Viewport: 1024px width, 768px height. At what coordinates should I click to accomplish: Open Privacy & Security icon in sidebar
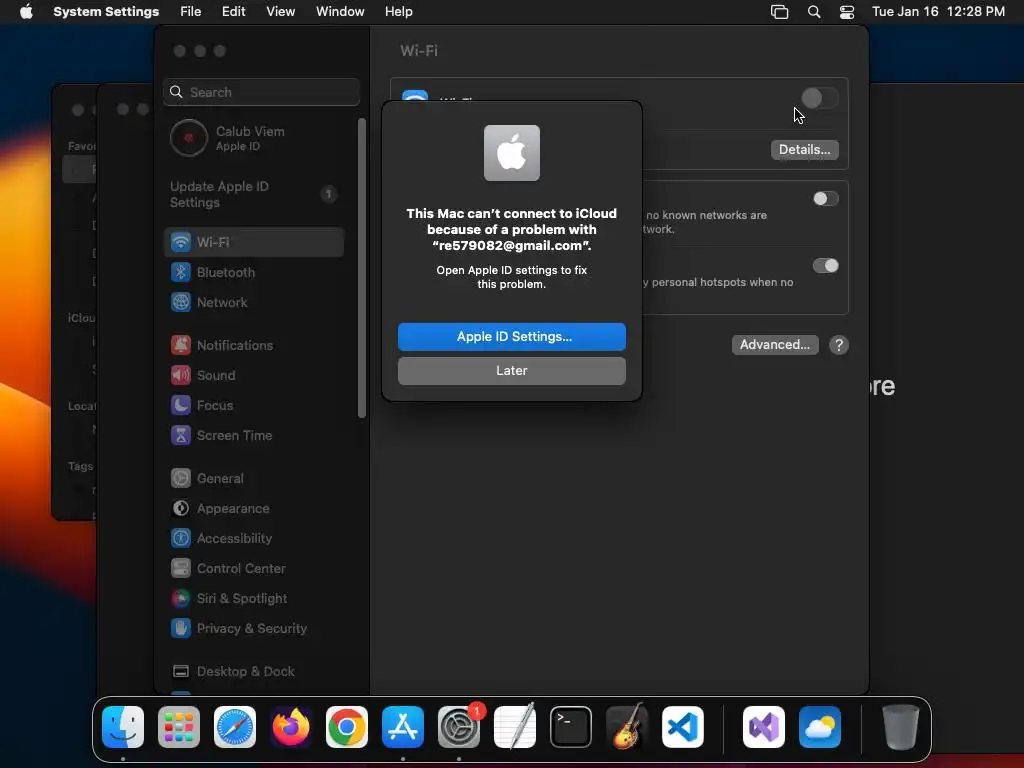point(181,628)
